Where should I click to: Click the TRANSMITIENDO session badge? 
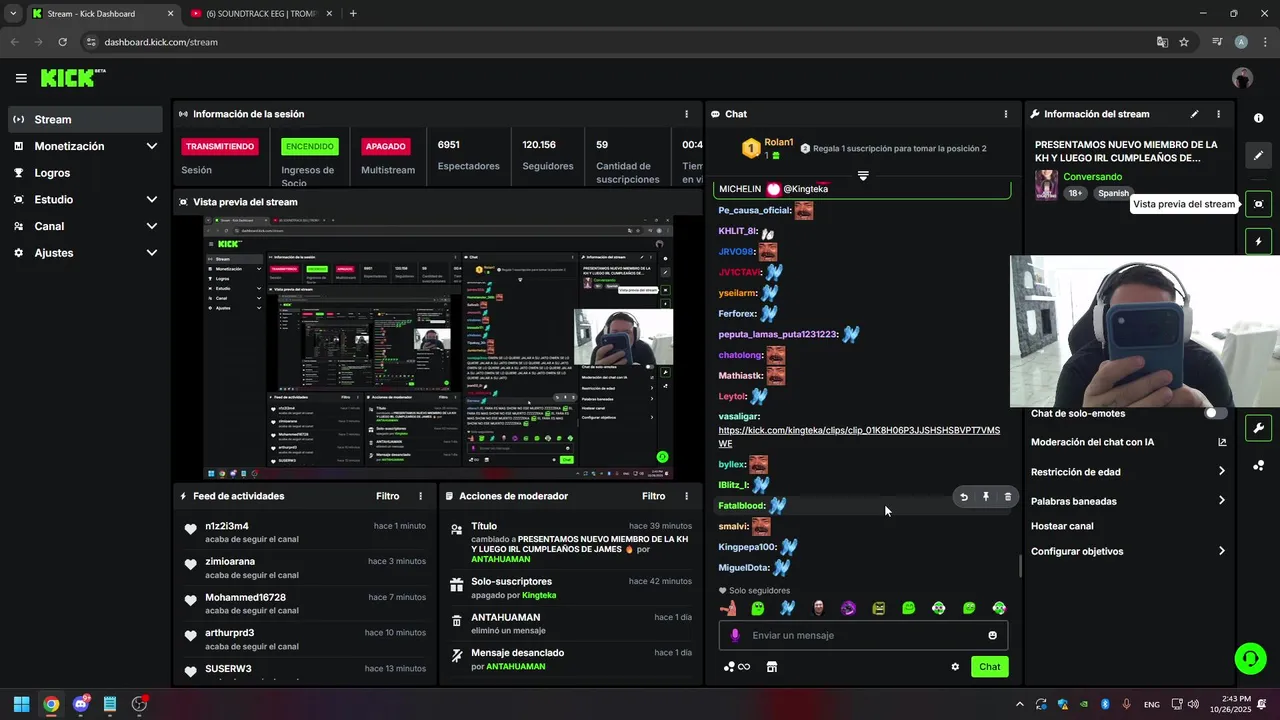pyautogui.click(x=220, y=146)
